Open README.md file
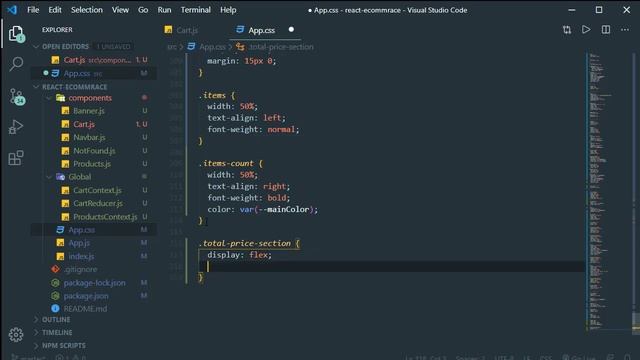 pyautogui.click(x=85, y=309)
